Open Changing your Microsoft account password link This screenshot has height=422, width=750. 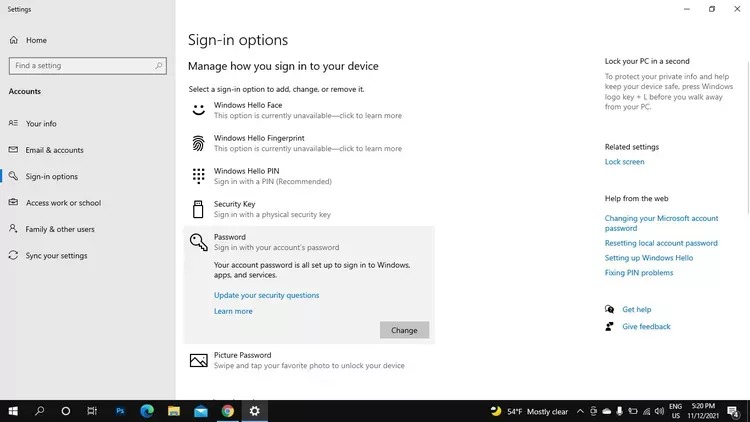661,223
